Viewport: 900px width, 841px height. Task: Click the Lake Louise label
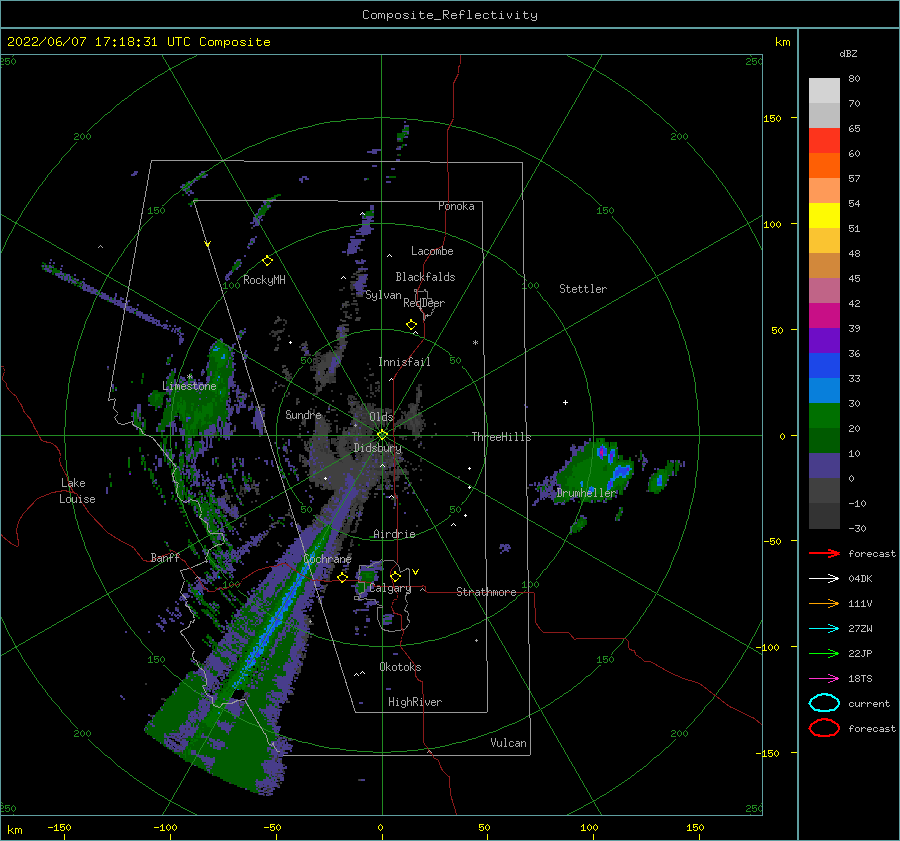click(77, 491)
